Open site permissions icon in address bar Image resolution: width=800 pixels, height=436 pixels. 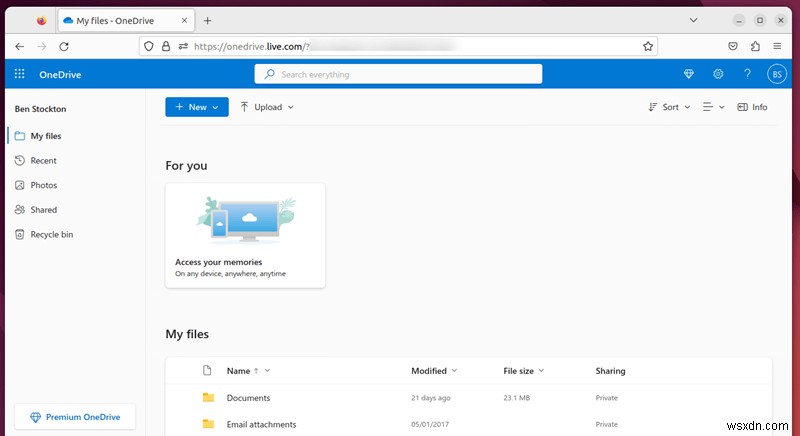click(183, 46)
